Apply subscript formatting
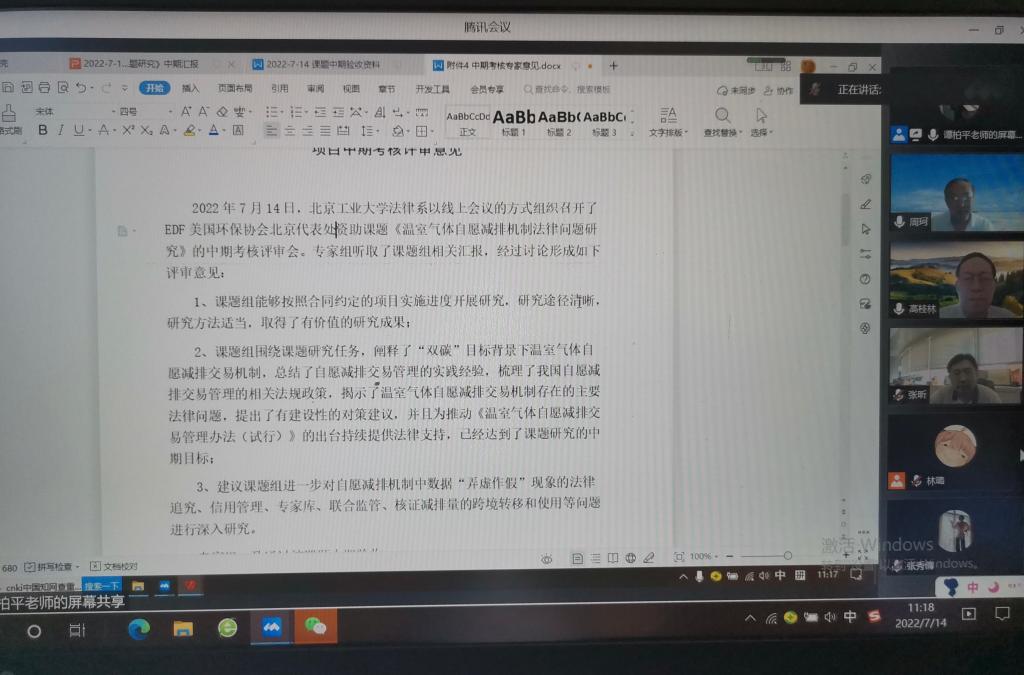The width and height of the screenshot is (1024, 675). (x=146, y=130)
